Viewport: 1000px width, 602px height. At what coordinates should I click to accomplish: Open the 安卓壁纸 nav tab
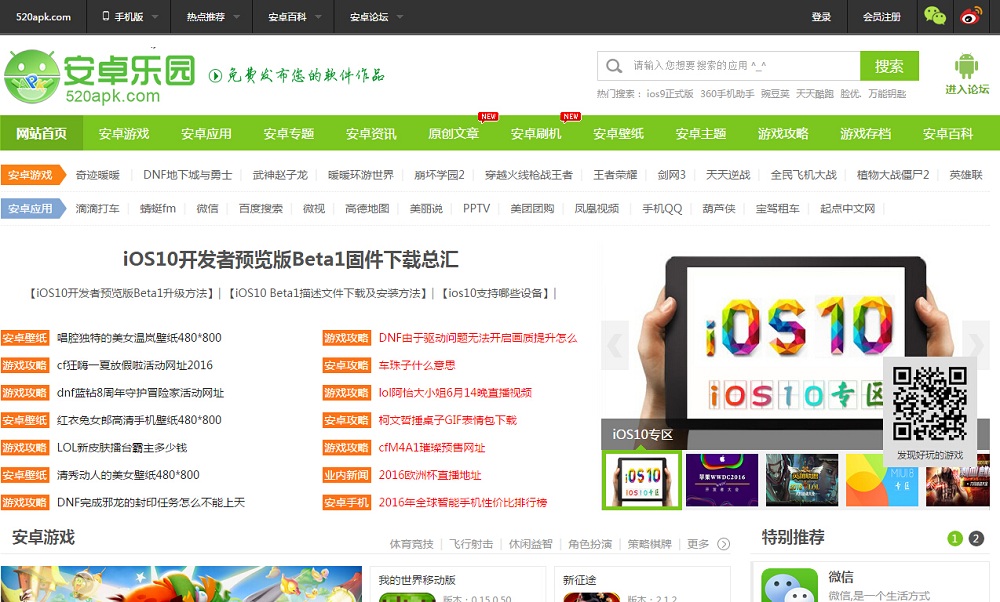(x=619, y=133)
